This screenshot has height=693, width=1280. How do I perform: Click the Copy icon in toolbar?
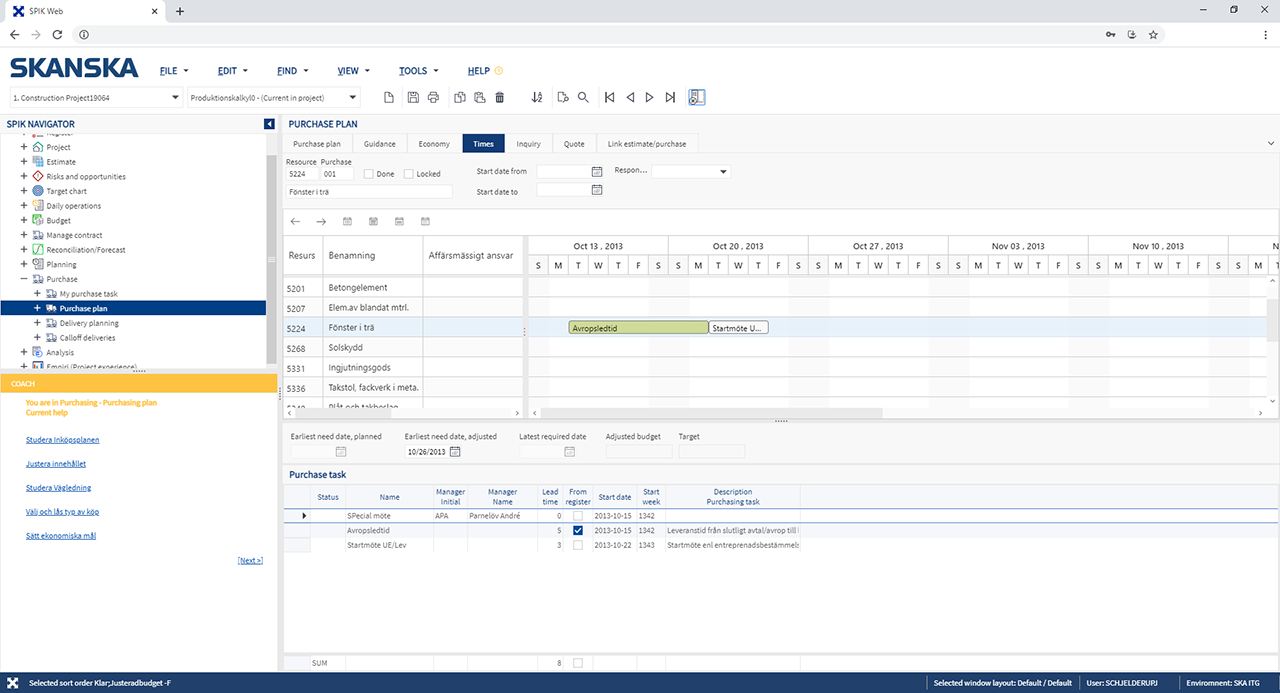coord(459,97)
